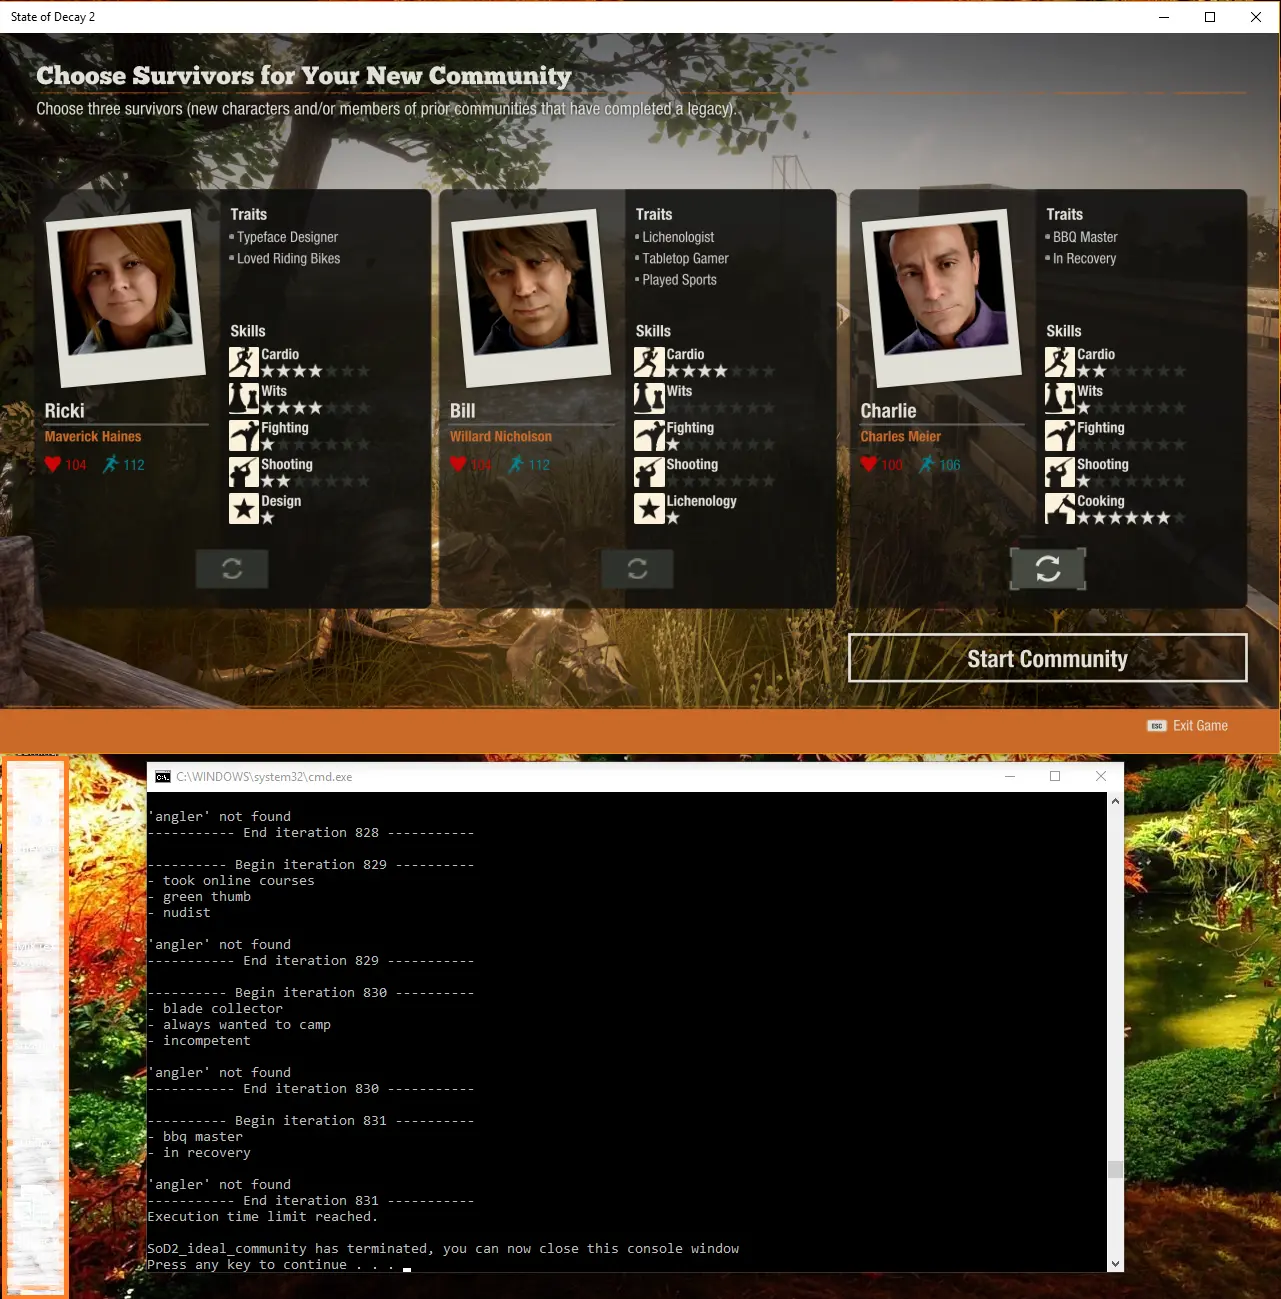Click Bill's Wits skill icon
Image resolution: width=1281 pixels, height=1299 pixels.
(649, 399)
